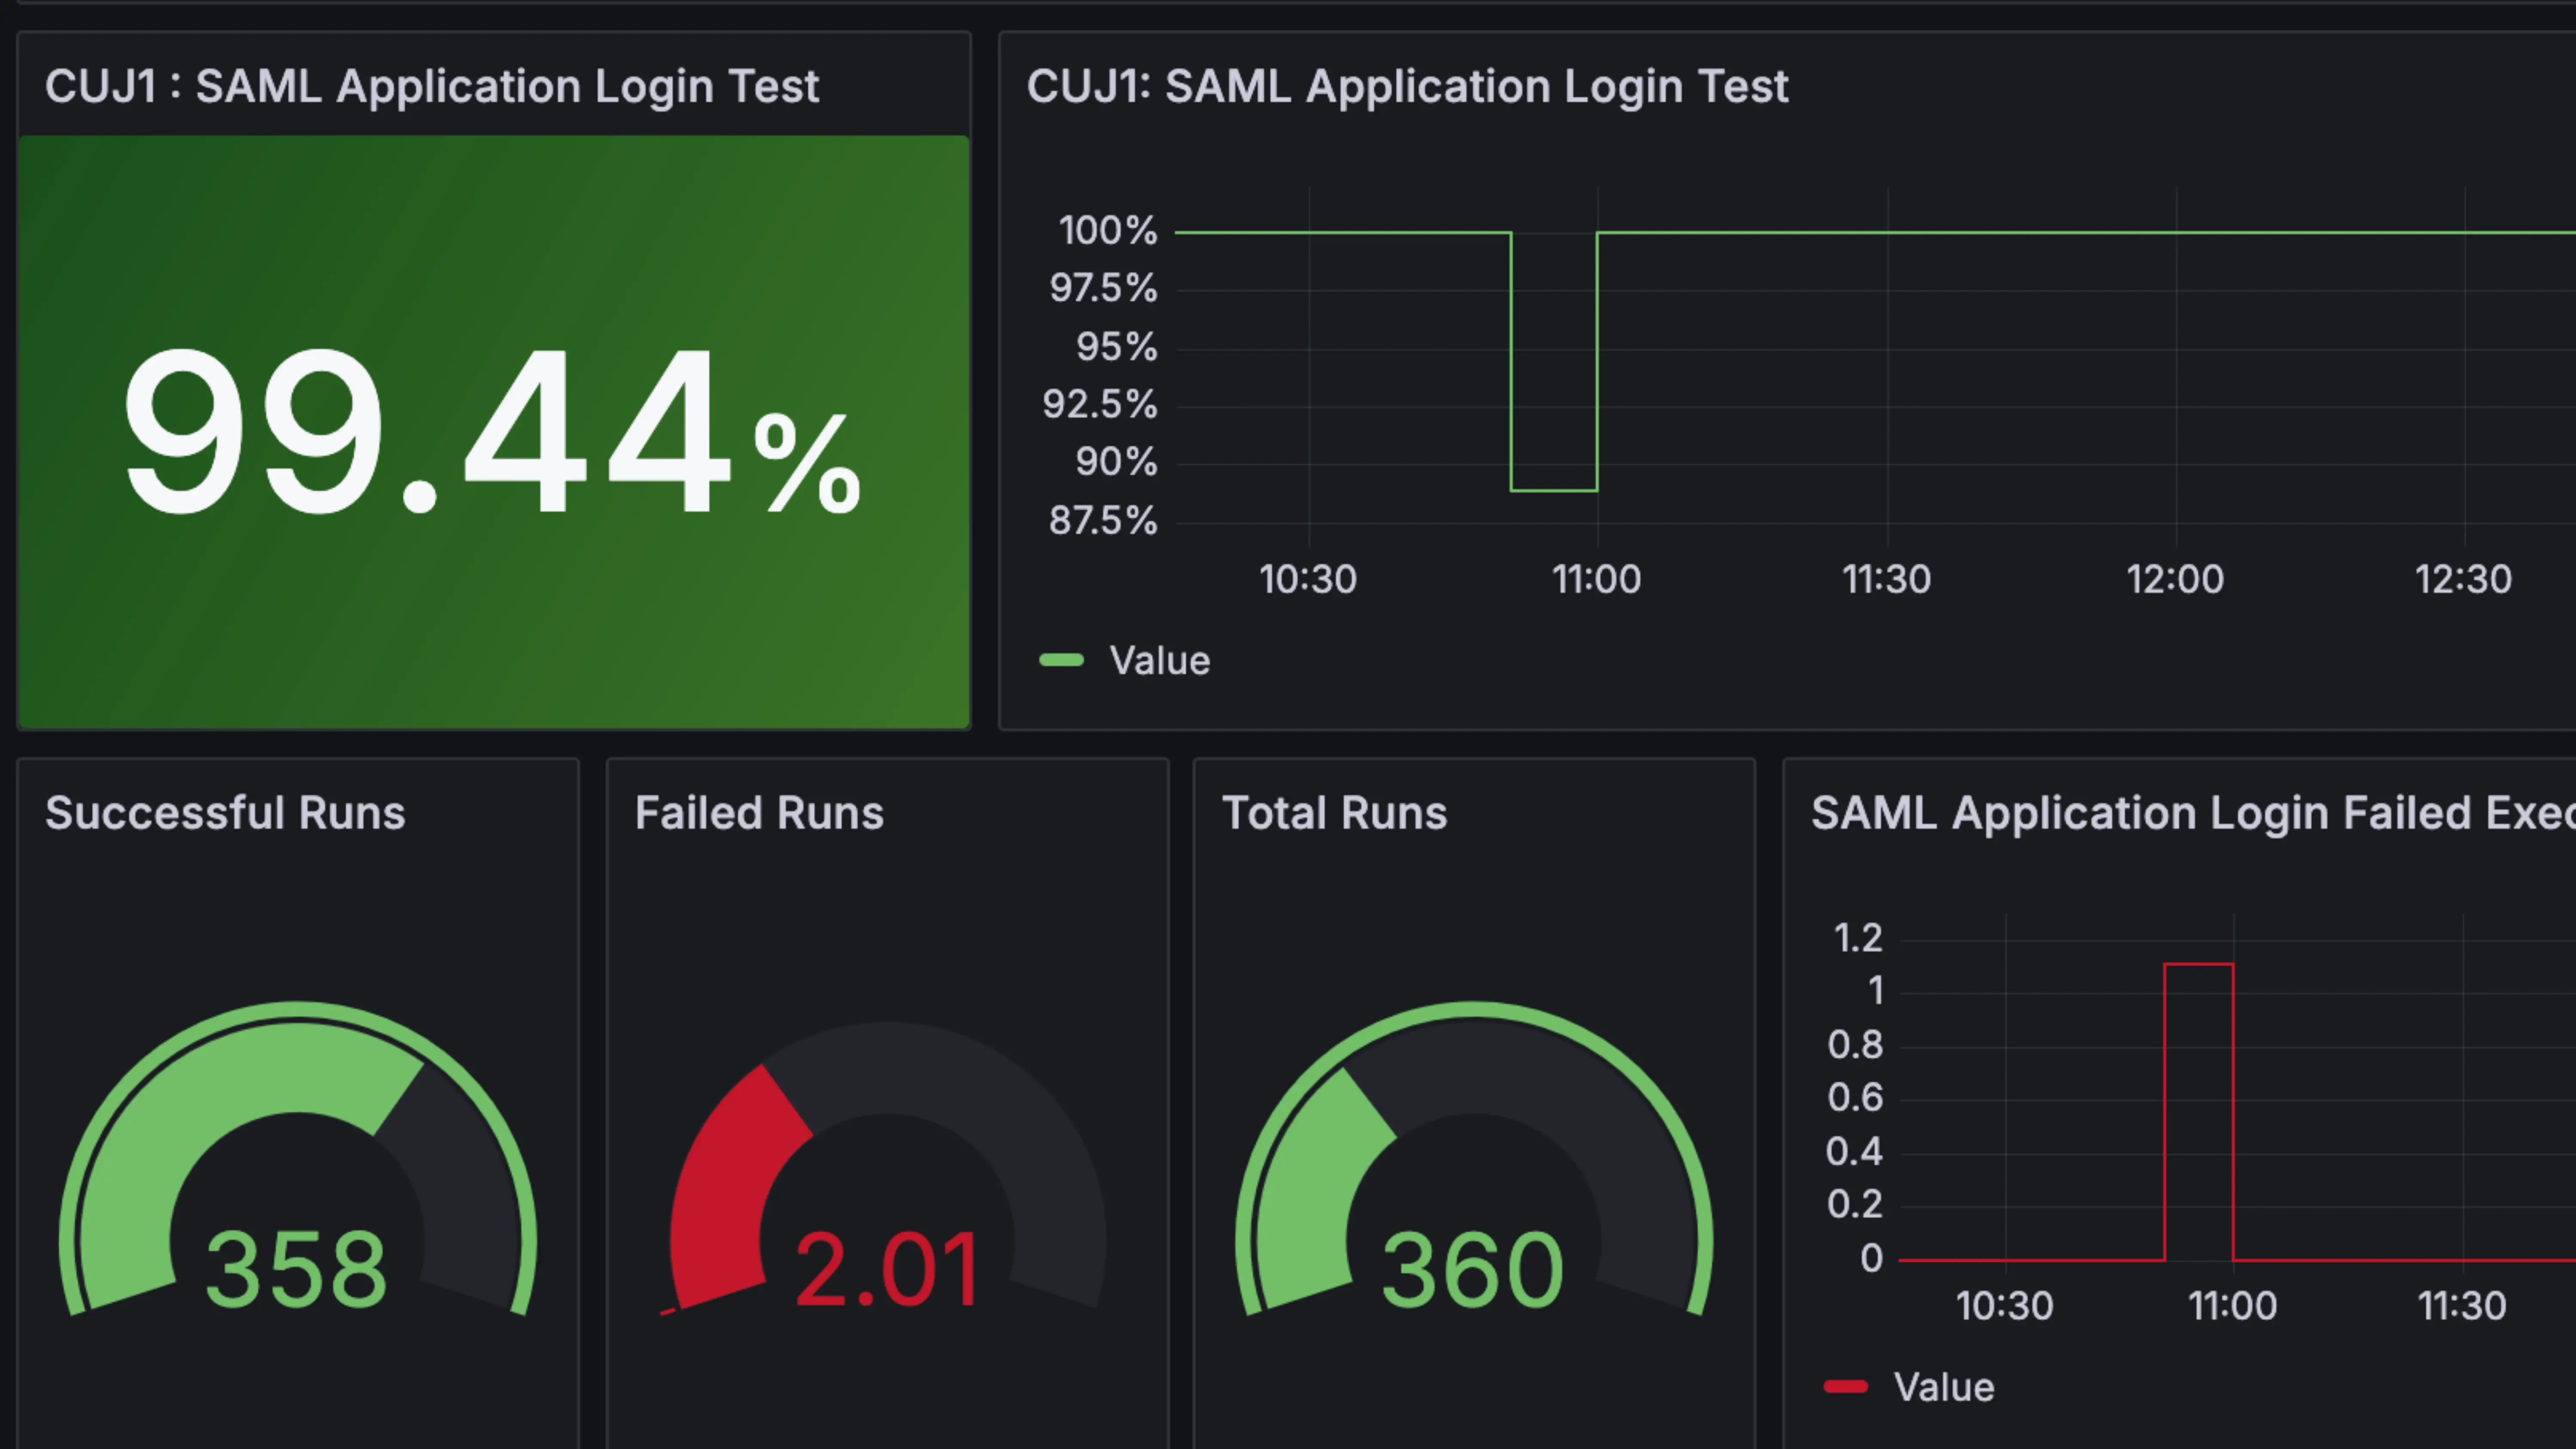2576x1449 pixels.
Task: Hide the Value series on the login test graph
Action: 1160,660
